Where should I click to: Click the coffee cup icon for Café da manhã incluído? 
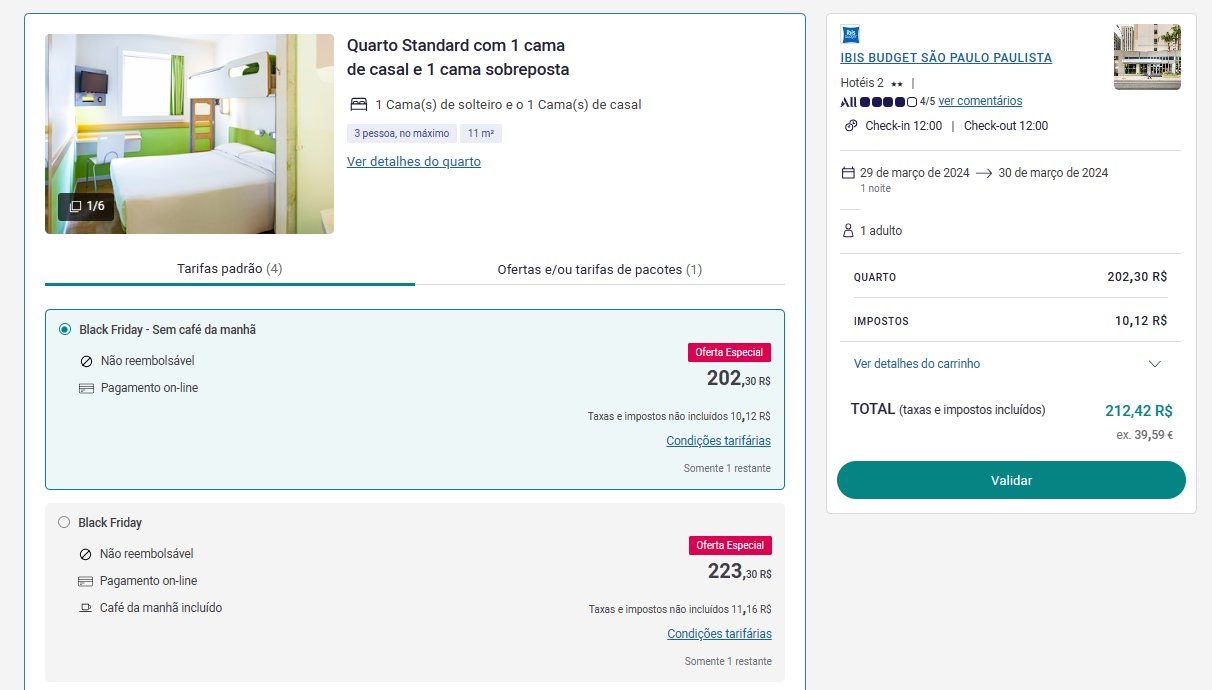point(86,608)
